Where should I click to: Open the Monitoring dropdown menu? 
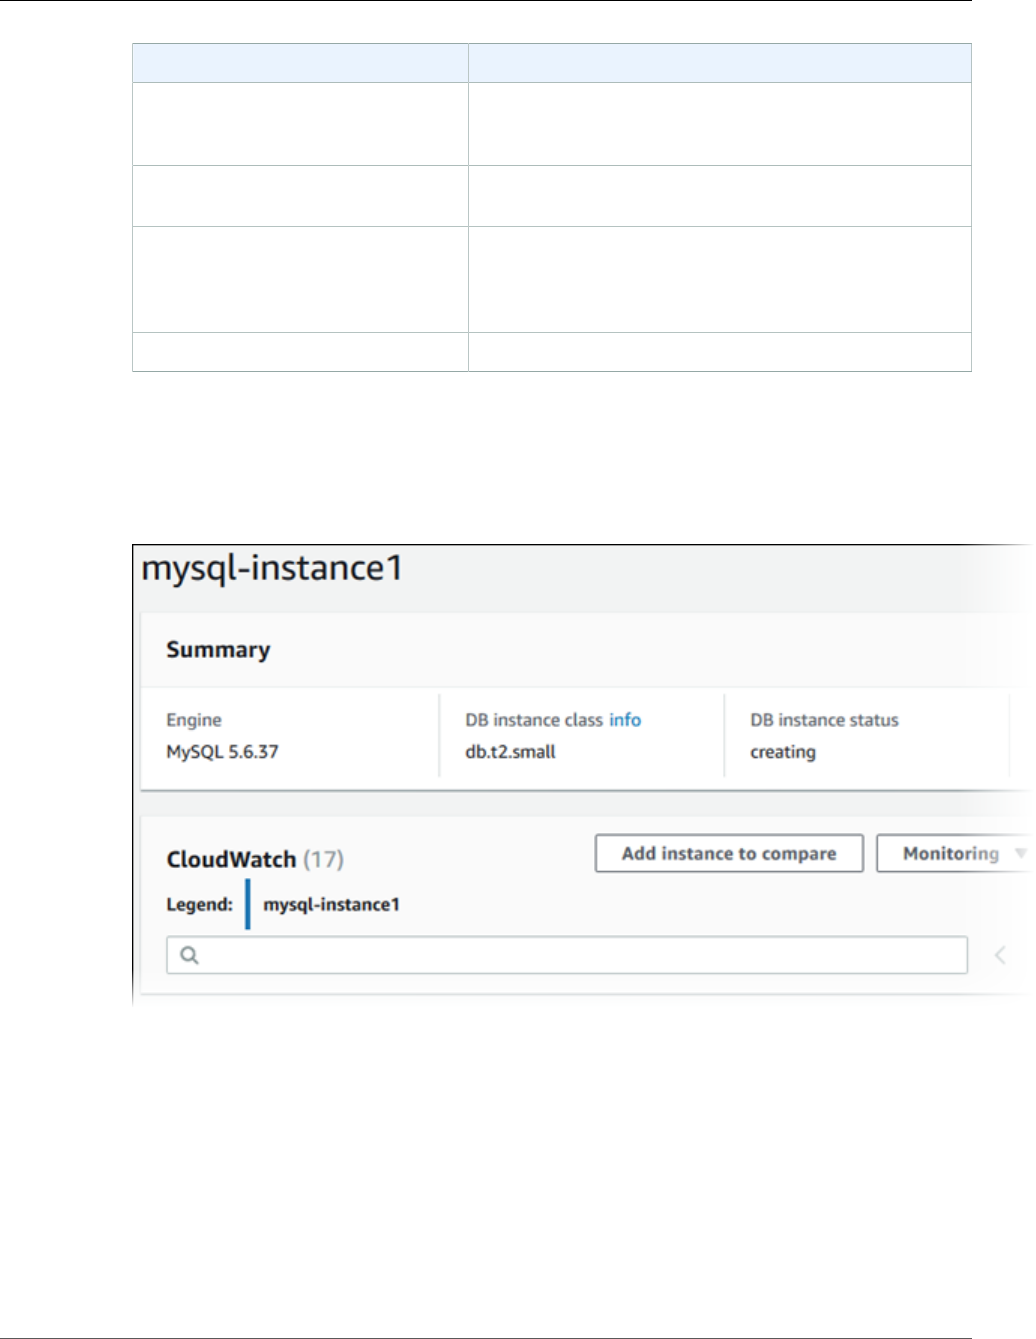951,853
